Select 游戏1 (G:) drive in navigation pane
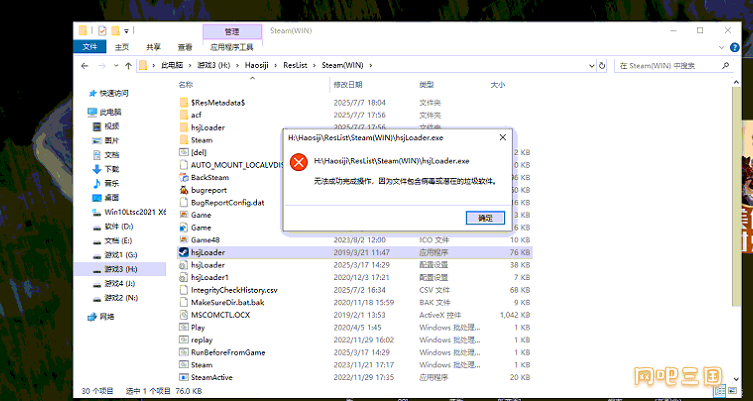This screenshot has width=753, height=401. point(121,255)
